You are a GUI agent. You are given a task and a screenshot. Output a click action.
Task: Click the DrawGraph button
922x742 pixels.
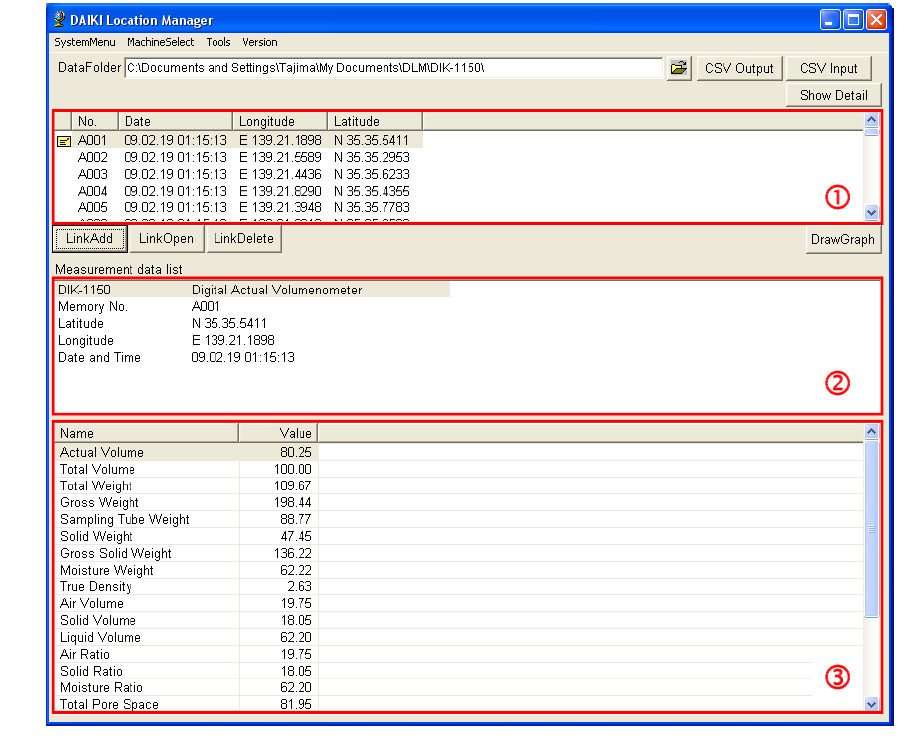(842, 239)
